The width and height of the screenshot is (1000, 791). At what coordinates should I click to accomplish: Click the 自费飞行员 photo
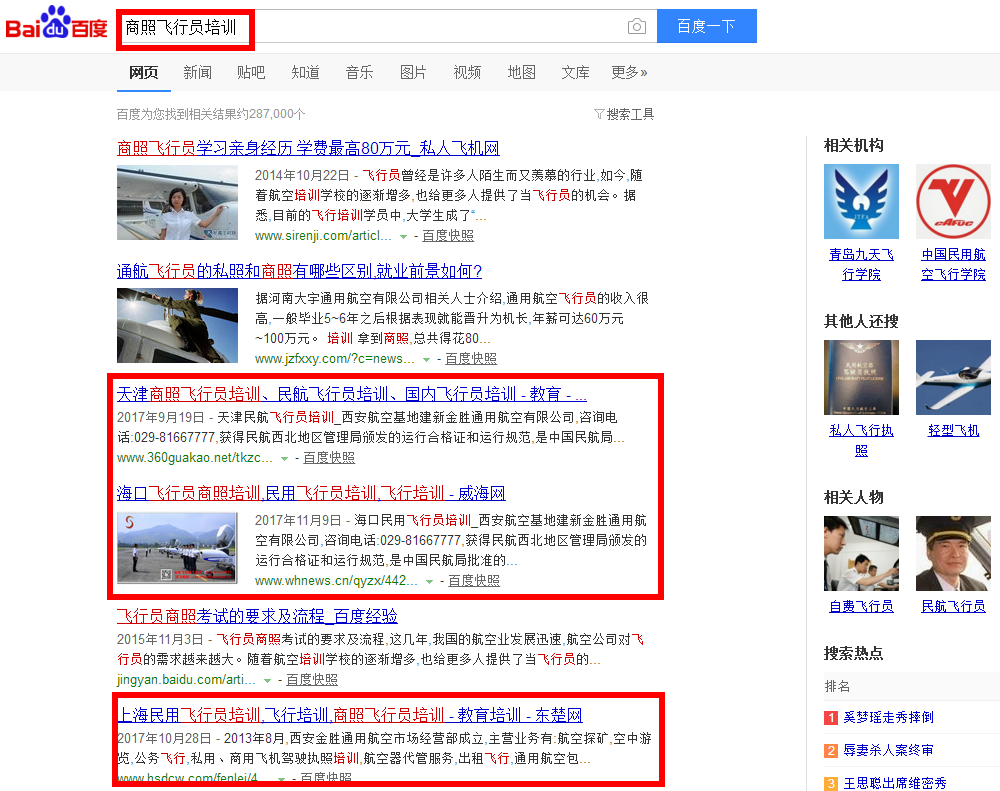click(861, 554)
